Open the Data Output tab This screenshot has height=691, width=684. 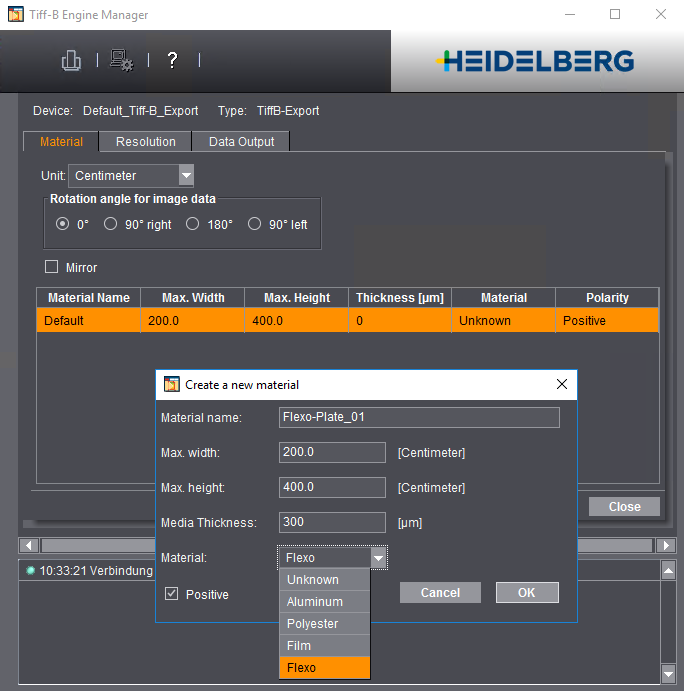coord(241,142)
